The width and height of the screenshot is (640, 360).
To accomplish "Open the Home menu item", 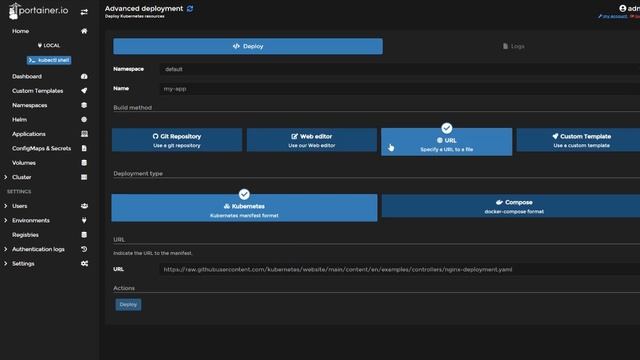I will click(20, 31).
